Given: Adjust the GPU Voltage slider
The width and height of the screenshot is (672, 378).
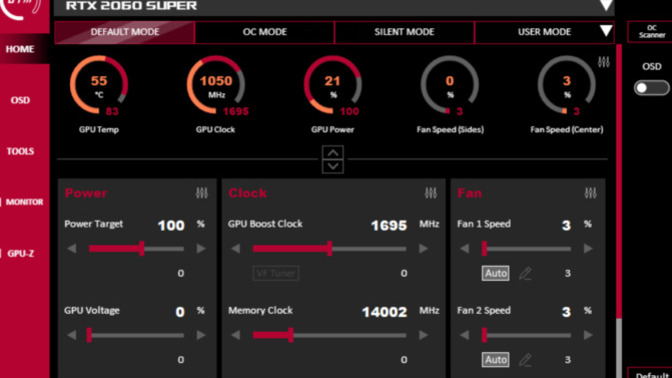Looking at the screenshot, I should pos(136,335).
